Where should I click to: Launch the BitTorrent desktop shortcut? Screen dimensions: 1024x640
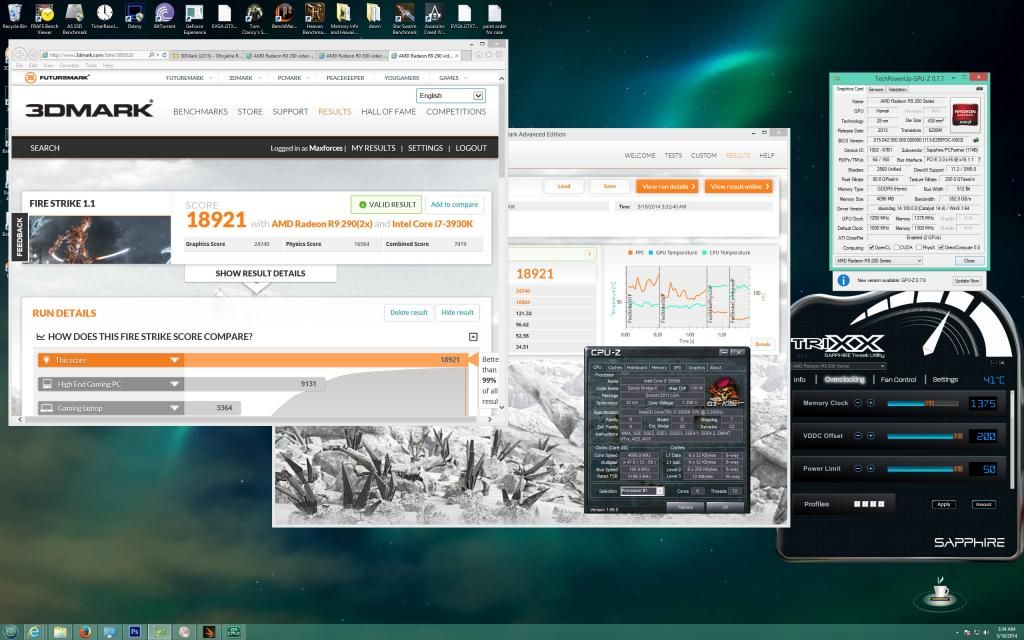[164, 15]
